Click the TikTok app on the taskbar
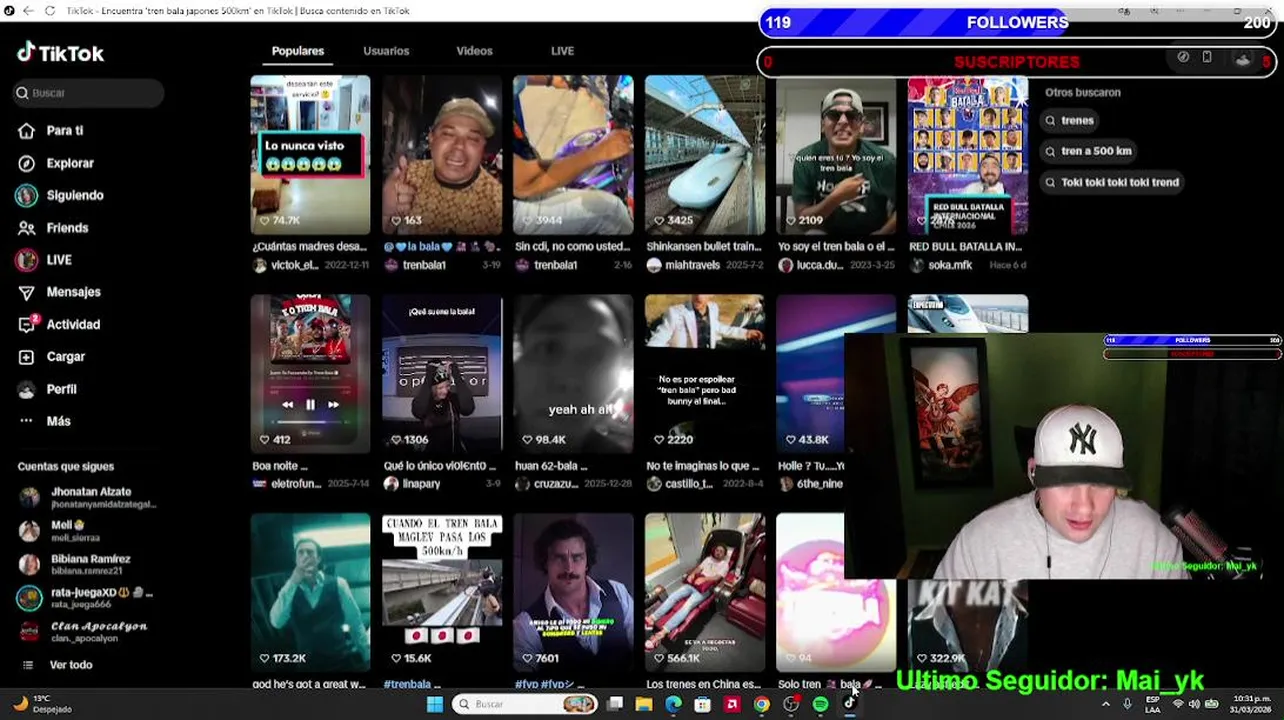This screenshot has width=1284, height=720. [x=849, y=704]
